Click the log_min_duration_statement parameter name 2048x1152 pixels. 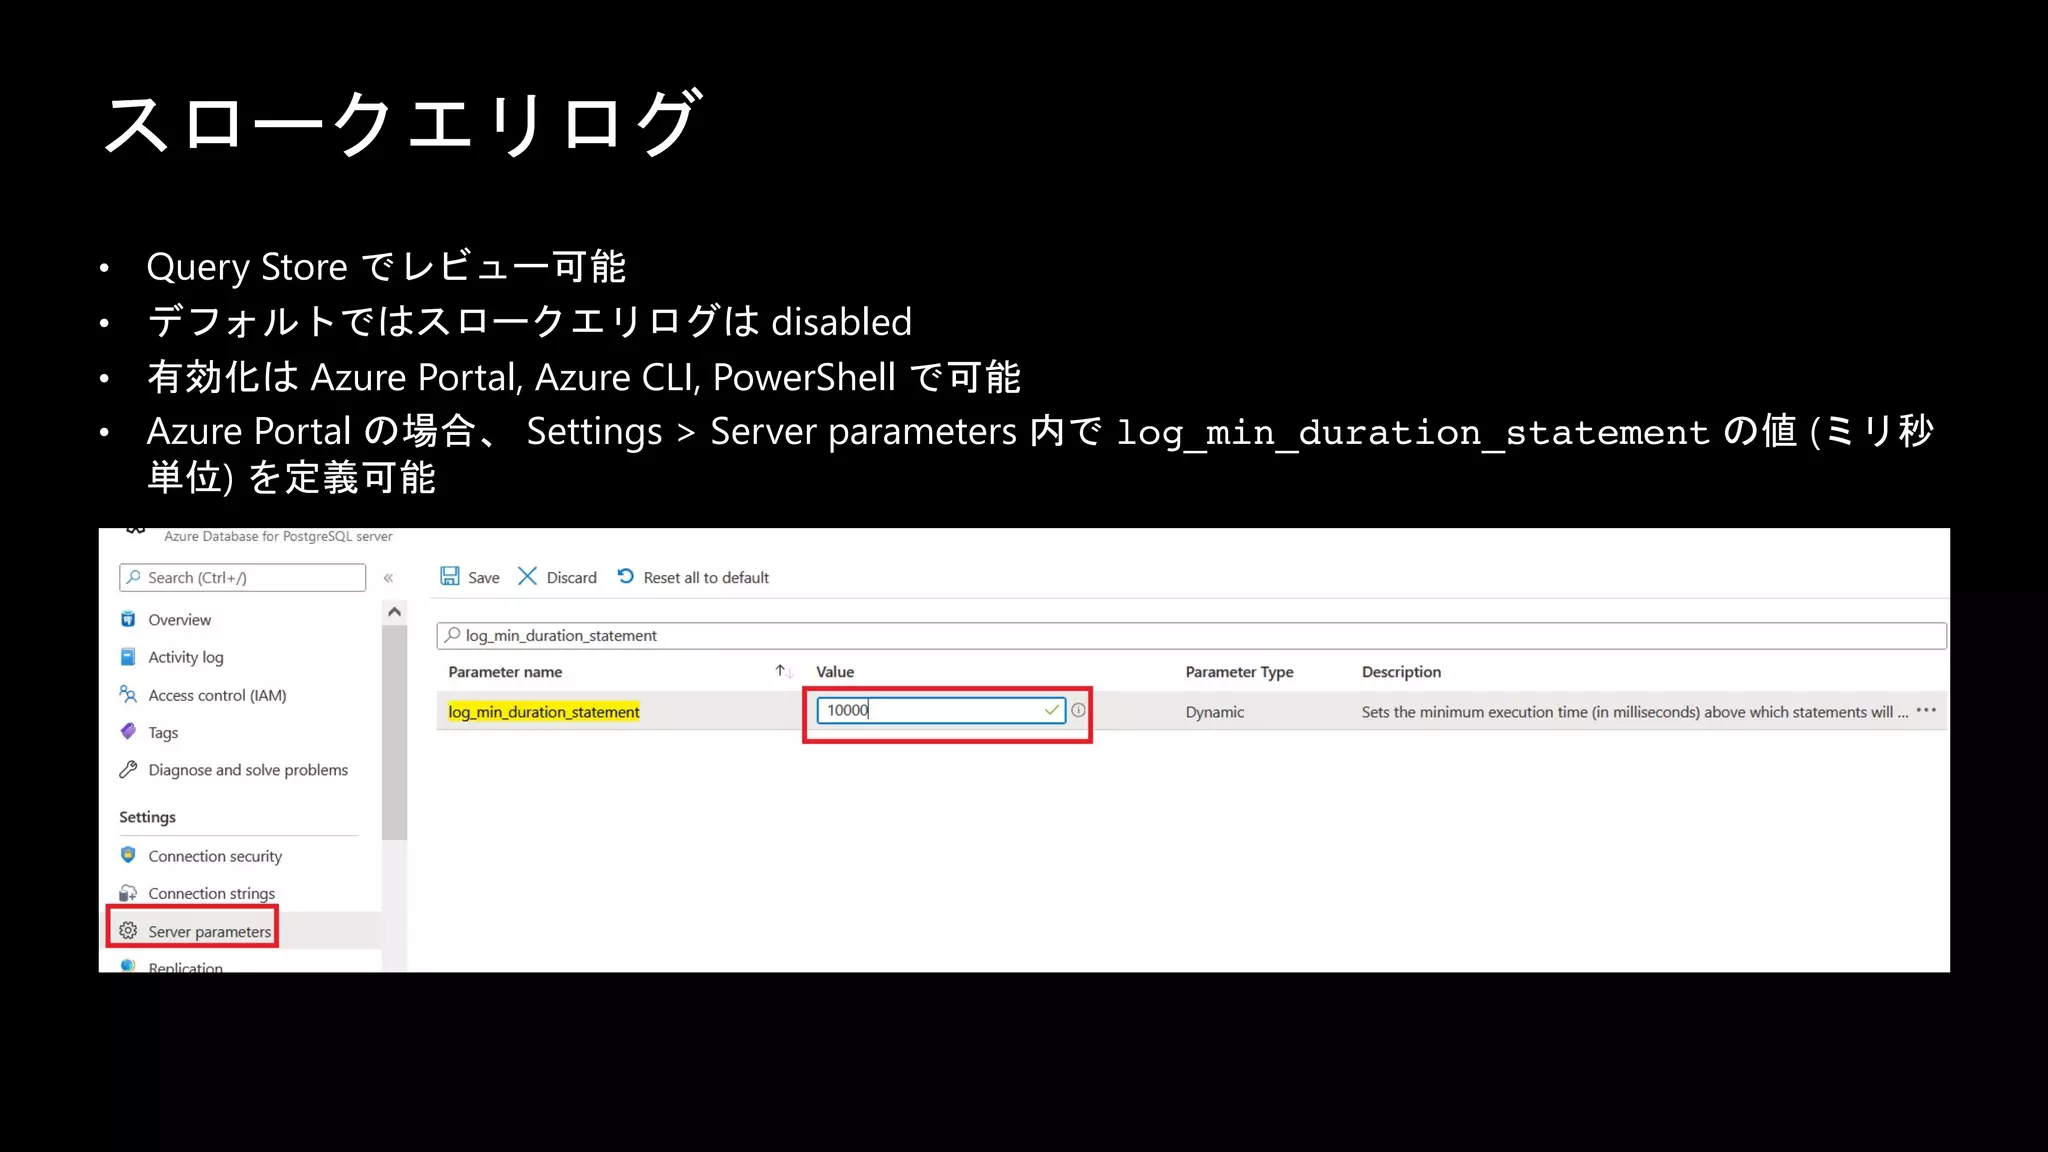pyautogui.click(x=544, y=711)
